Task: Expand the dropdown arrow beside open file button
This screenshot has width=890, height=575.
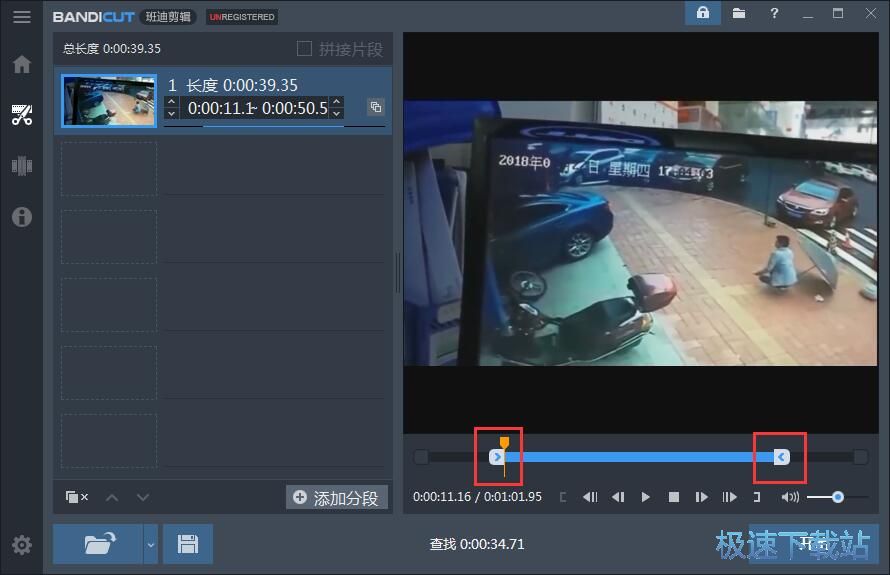Action: point(151,544)
